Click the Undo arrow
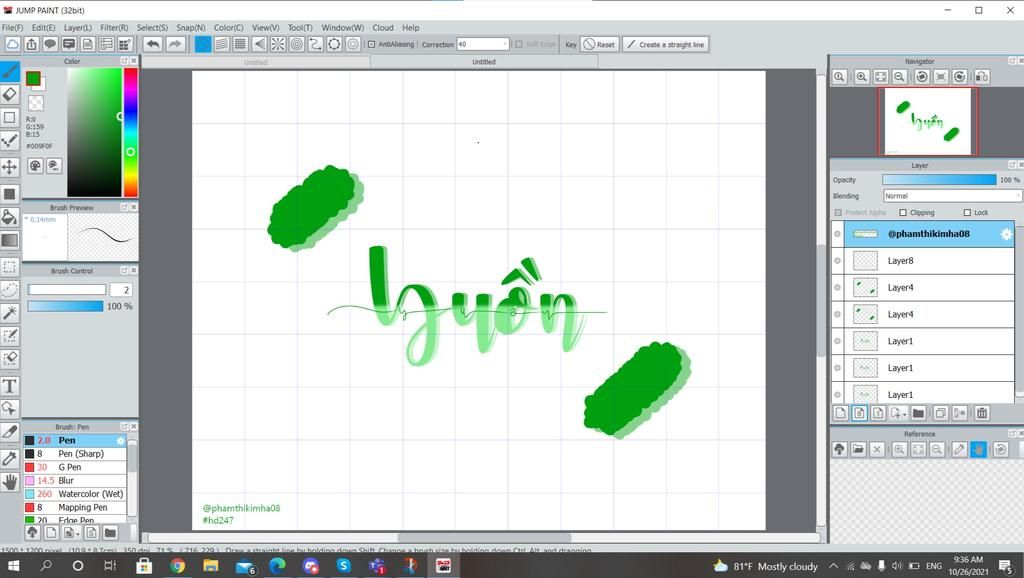The height and width of the screenshot is (578, 1024). click(x=153, y=44)
